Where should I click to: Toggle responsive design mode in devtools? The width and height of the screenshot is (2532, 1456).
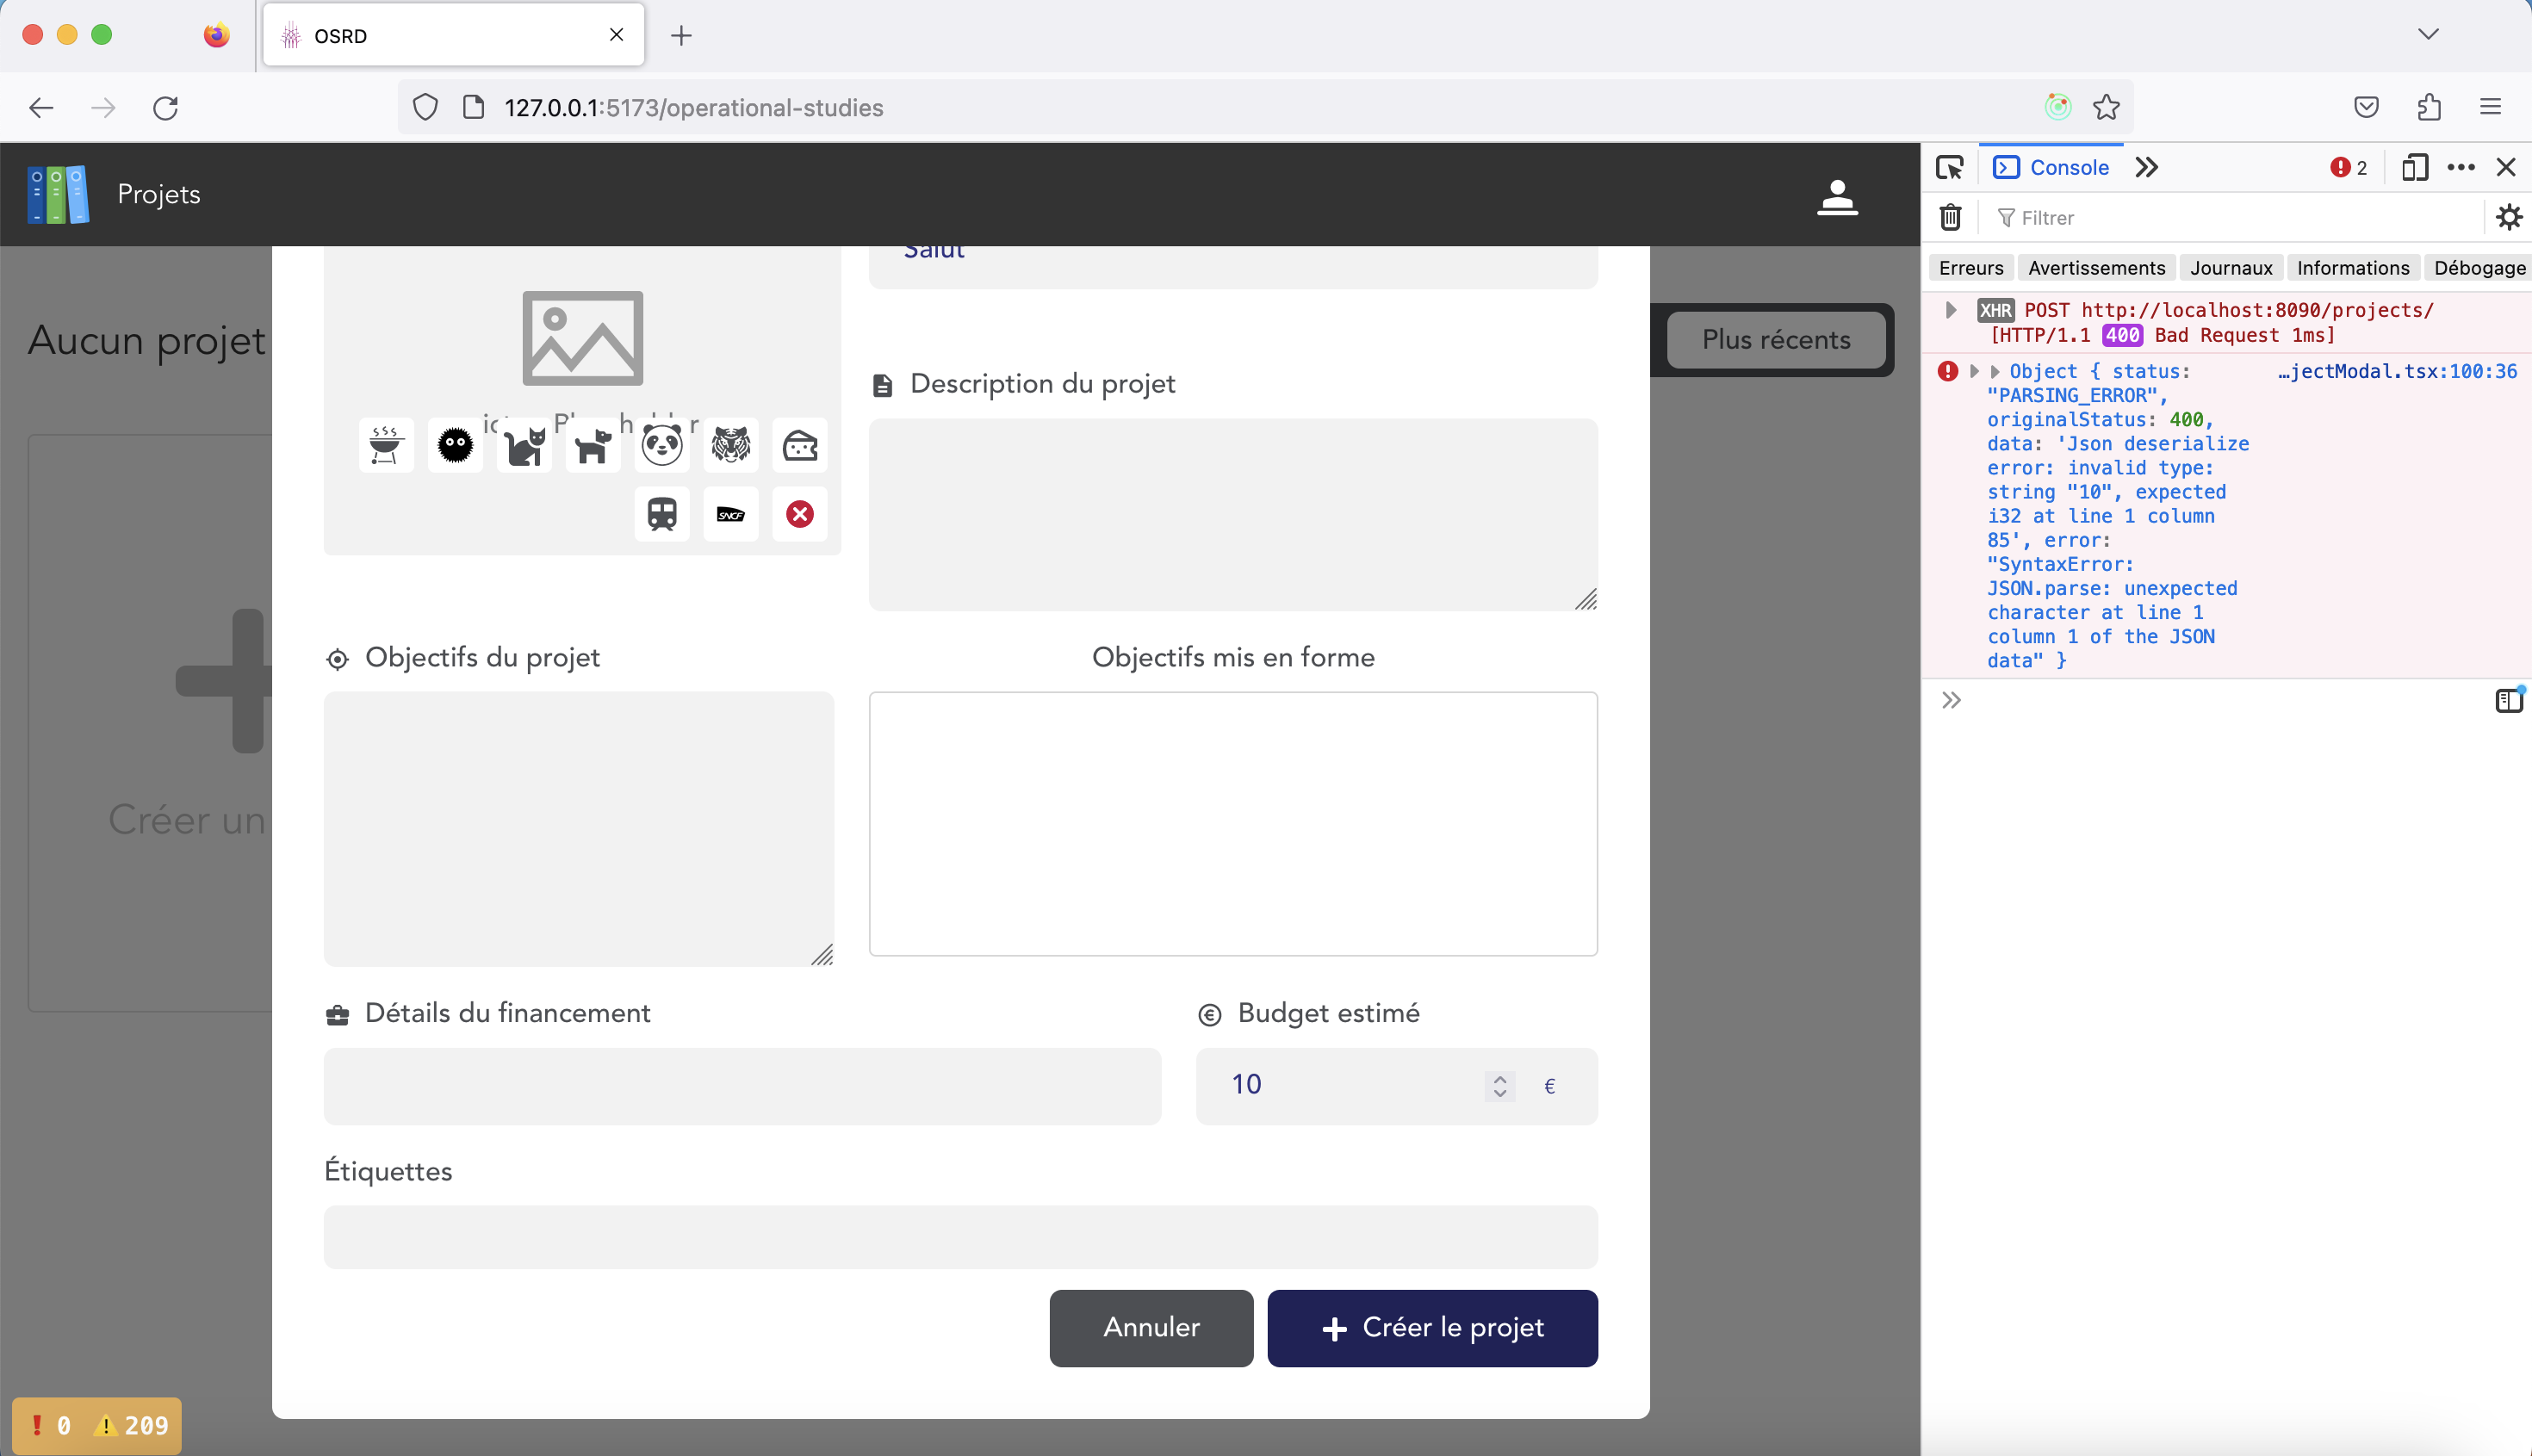tap(2415, 167)
